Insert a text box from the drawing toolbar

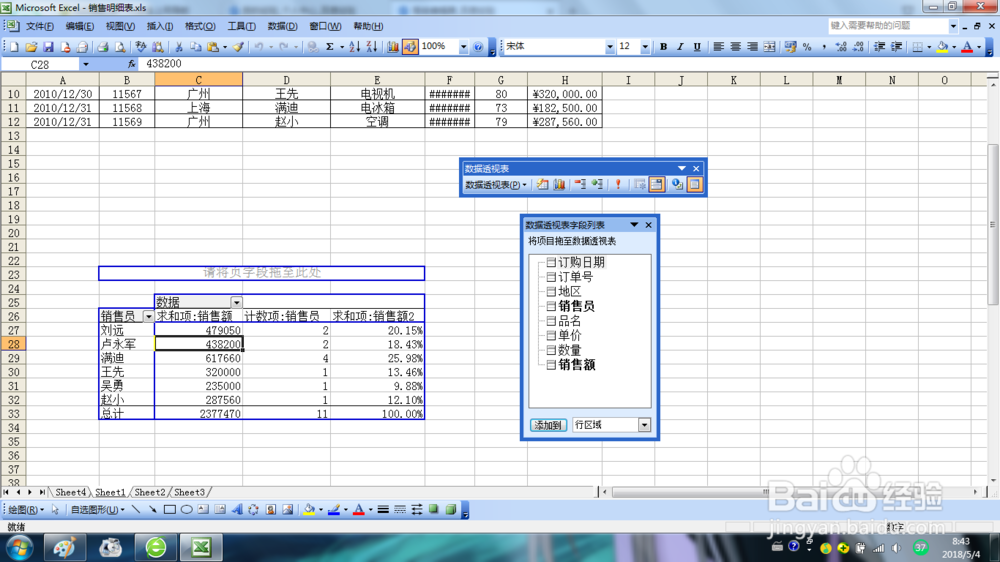point(203,510)
